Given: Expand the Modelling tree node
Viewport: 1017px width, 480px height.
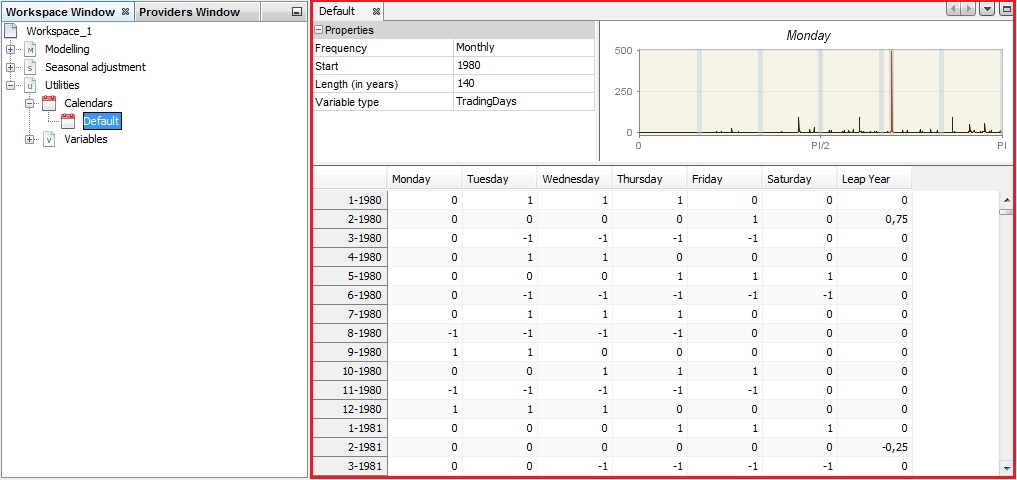Looking at the screenshot, I should [x=11, y=49].
